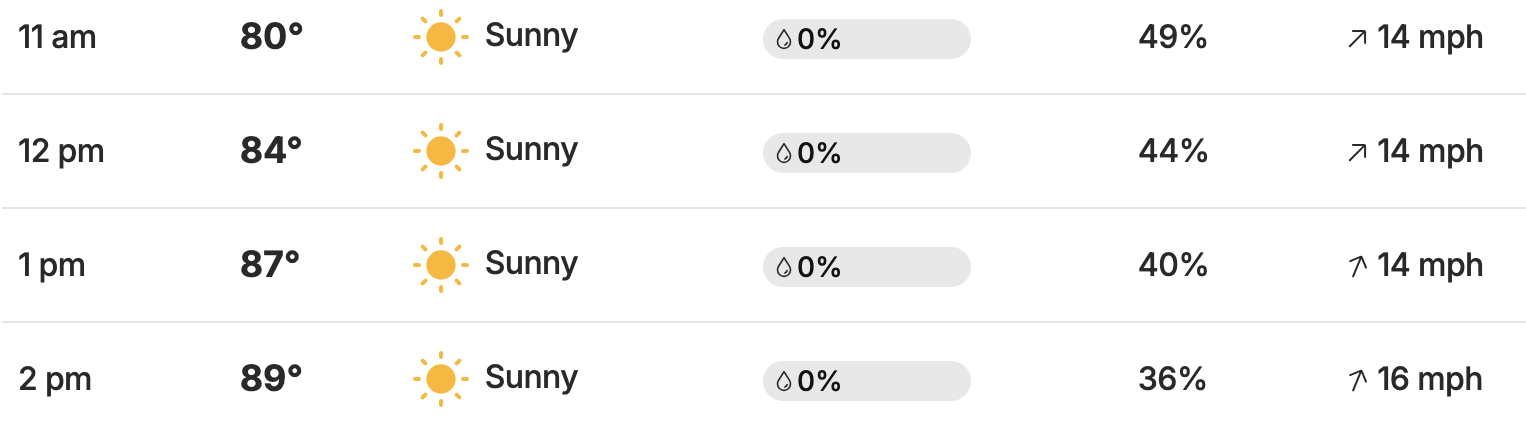Click the sun icon in the 2 pm row
Viewport: 1526px width, 432px height.
439,380
